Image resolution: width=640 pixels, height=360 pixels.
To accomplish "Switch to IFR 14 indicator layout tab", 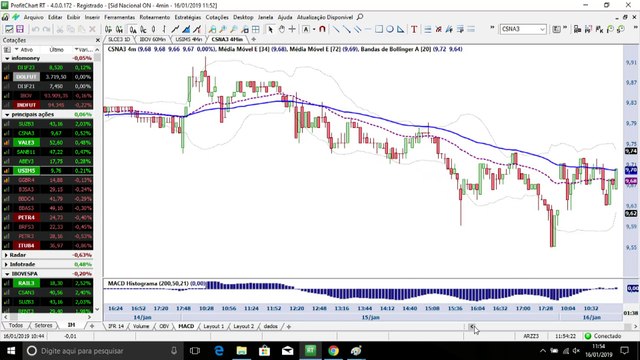I will [x=116, y=326].
